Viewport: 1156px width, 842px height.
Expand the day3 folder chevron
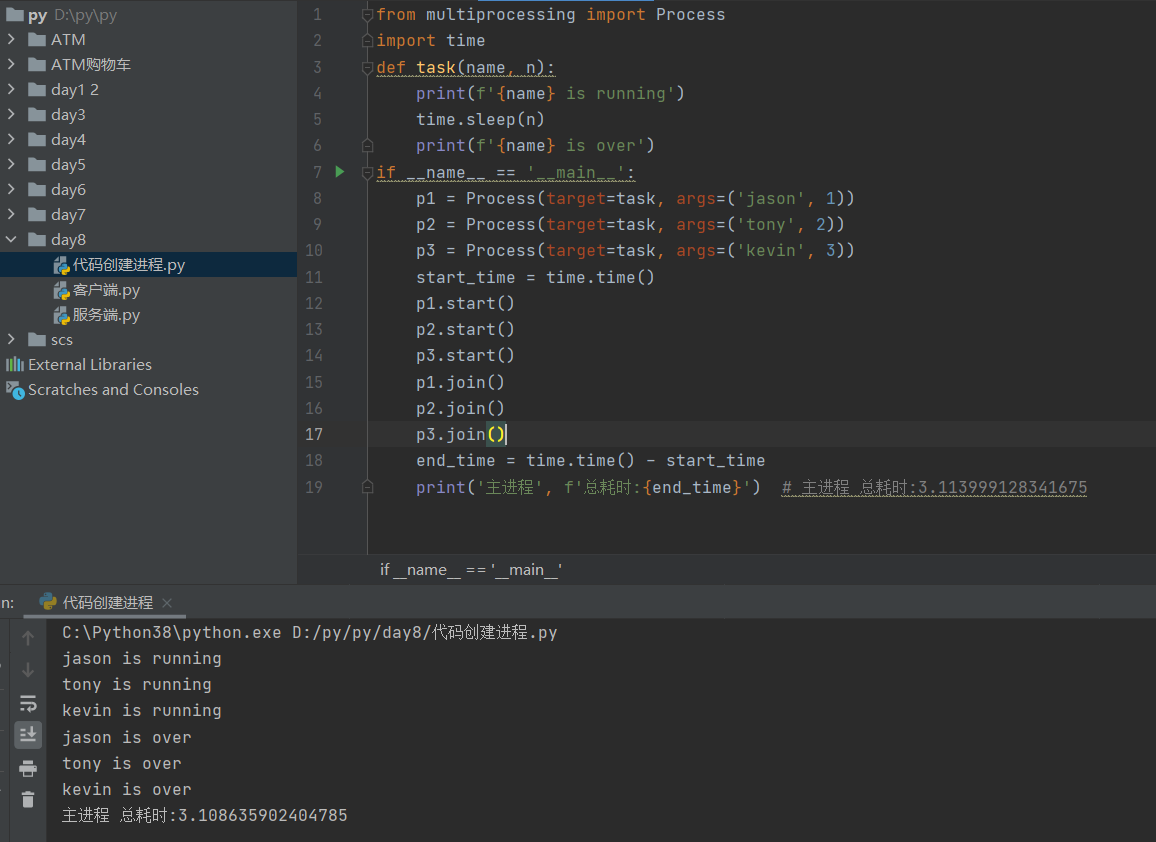coord(11,115)
